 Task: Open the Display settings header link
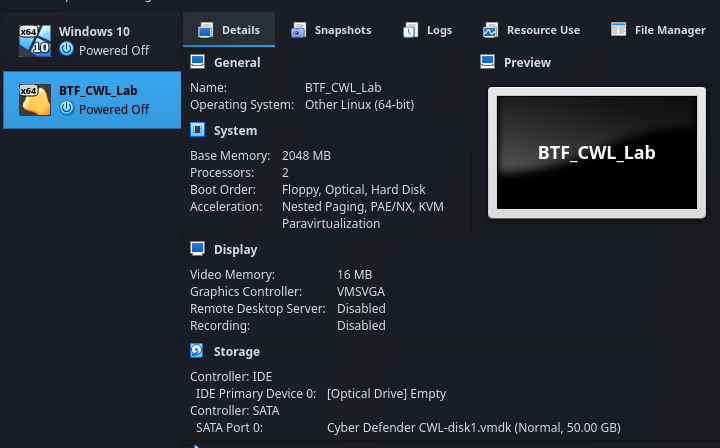click(235, 249)
